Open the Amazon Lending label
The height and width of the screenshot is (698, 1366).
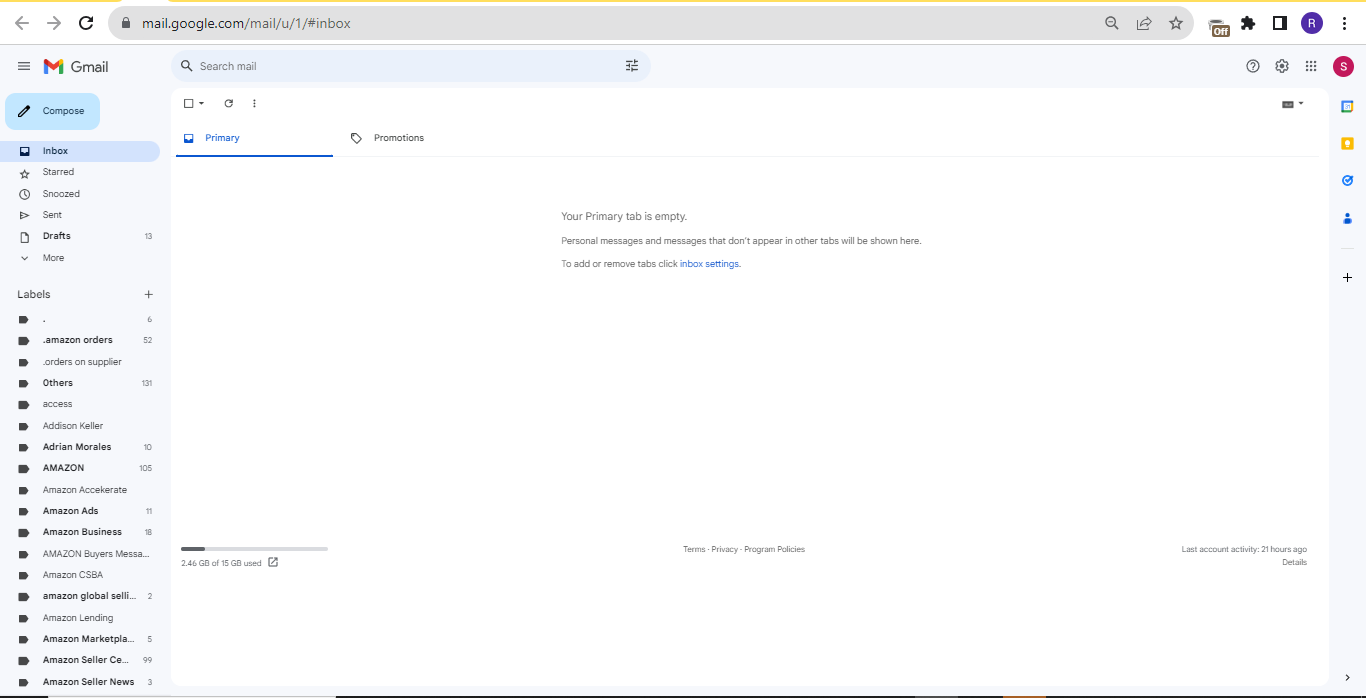click(80, 618)
